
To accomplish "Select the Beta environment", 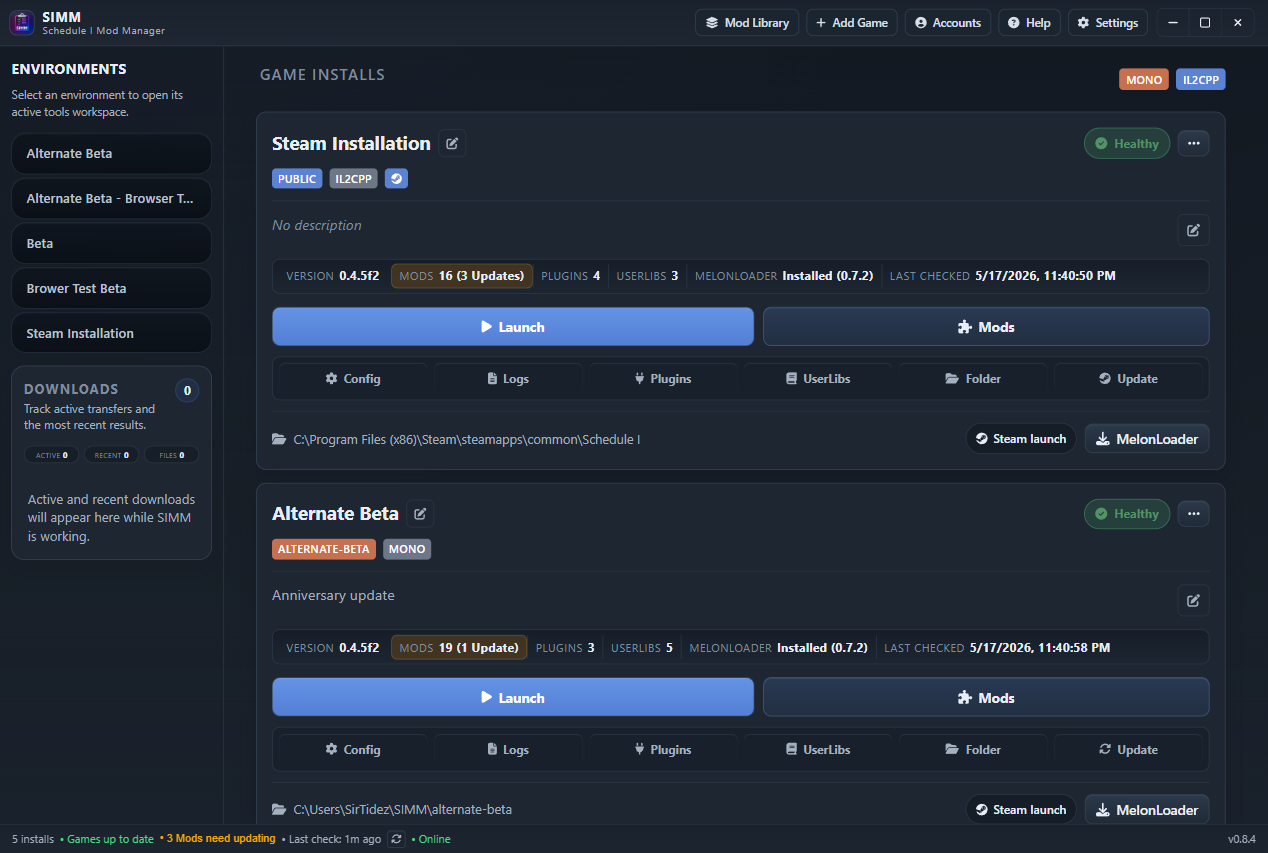I will point(111,243).
